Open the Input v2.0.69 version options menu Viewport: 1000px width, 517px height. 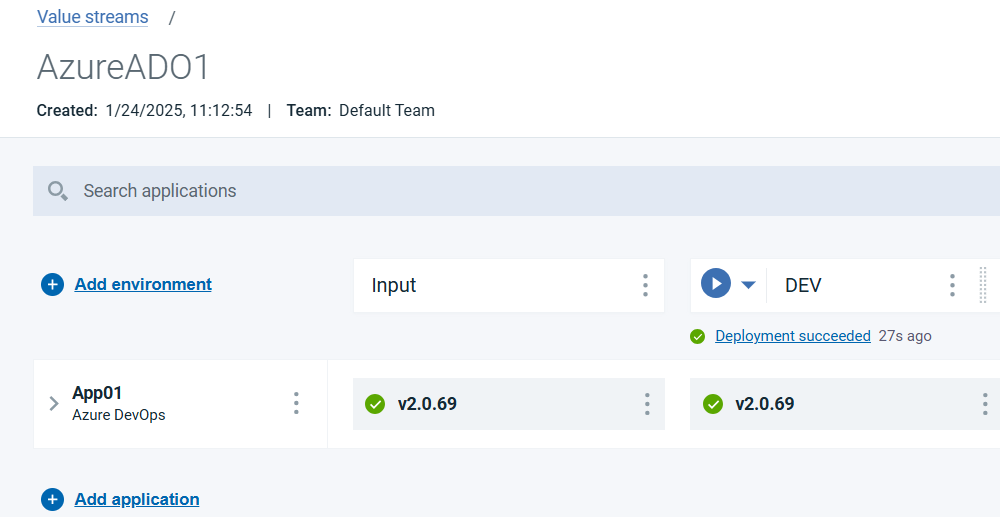tap(647, 404)
